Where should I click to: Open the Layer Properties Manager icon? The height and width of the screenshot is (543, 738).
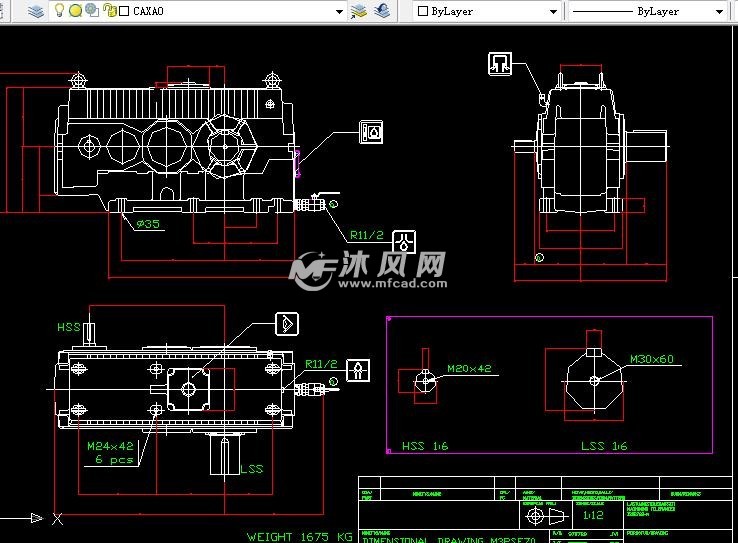(x=36, y=11)
